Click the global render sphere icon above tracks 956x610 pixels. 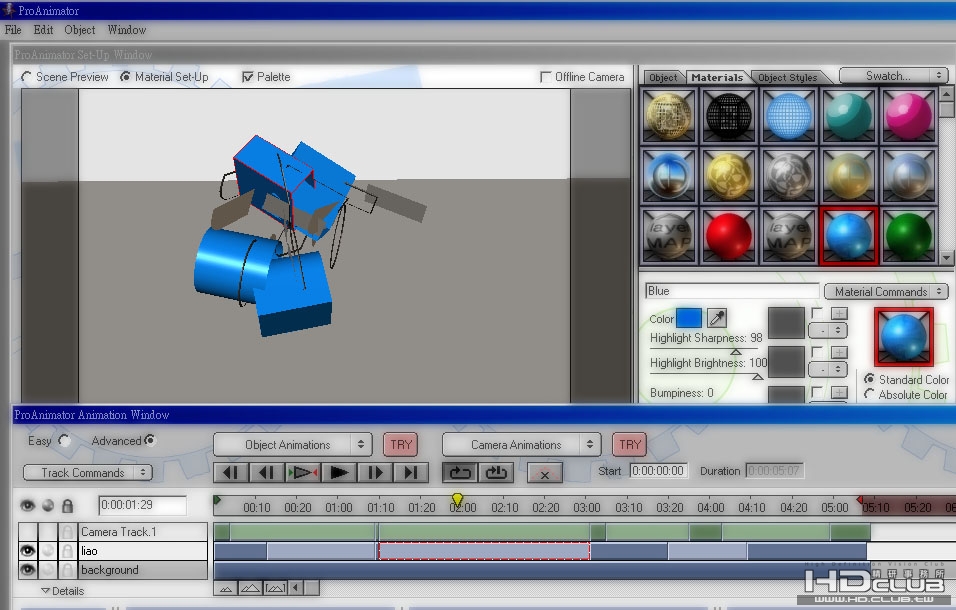coord(48,505)
